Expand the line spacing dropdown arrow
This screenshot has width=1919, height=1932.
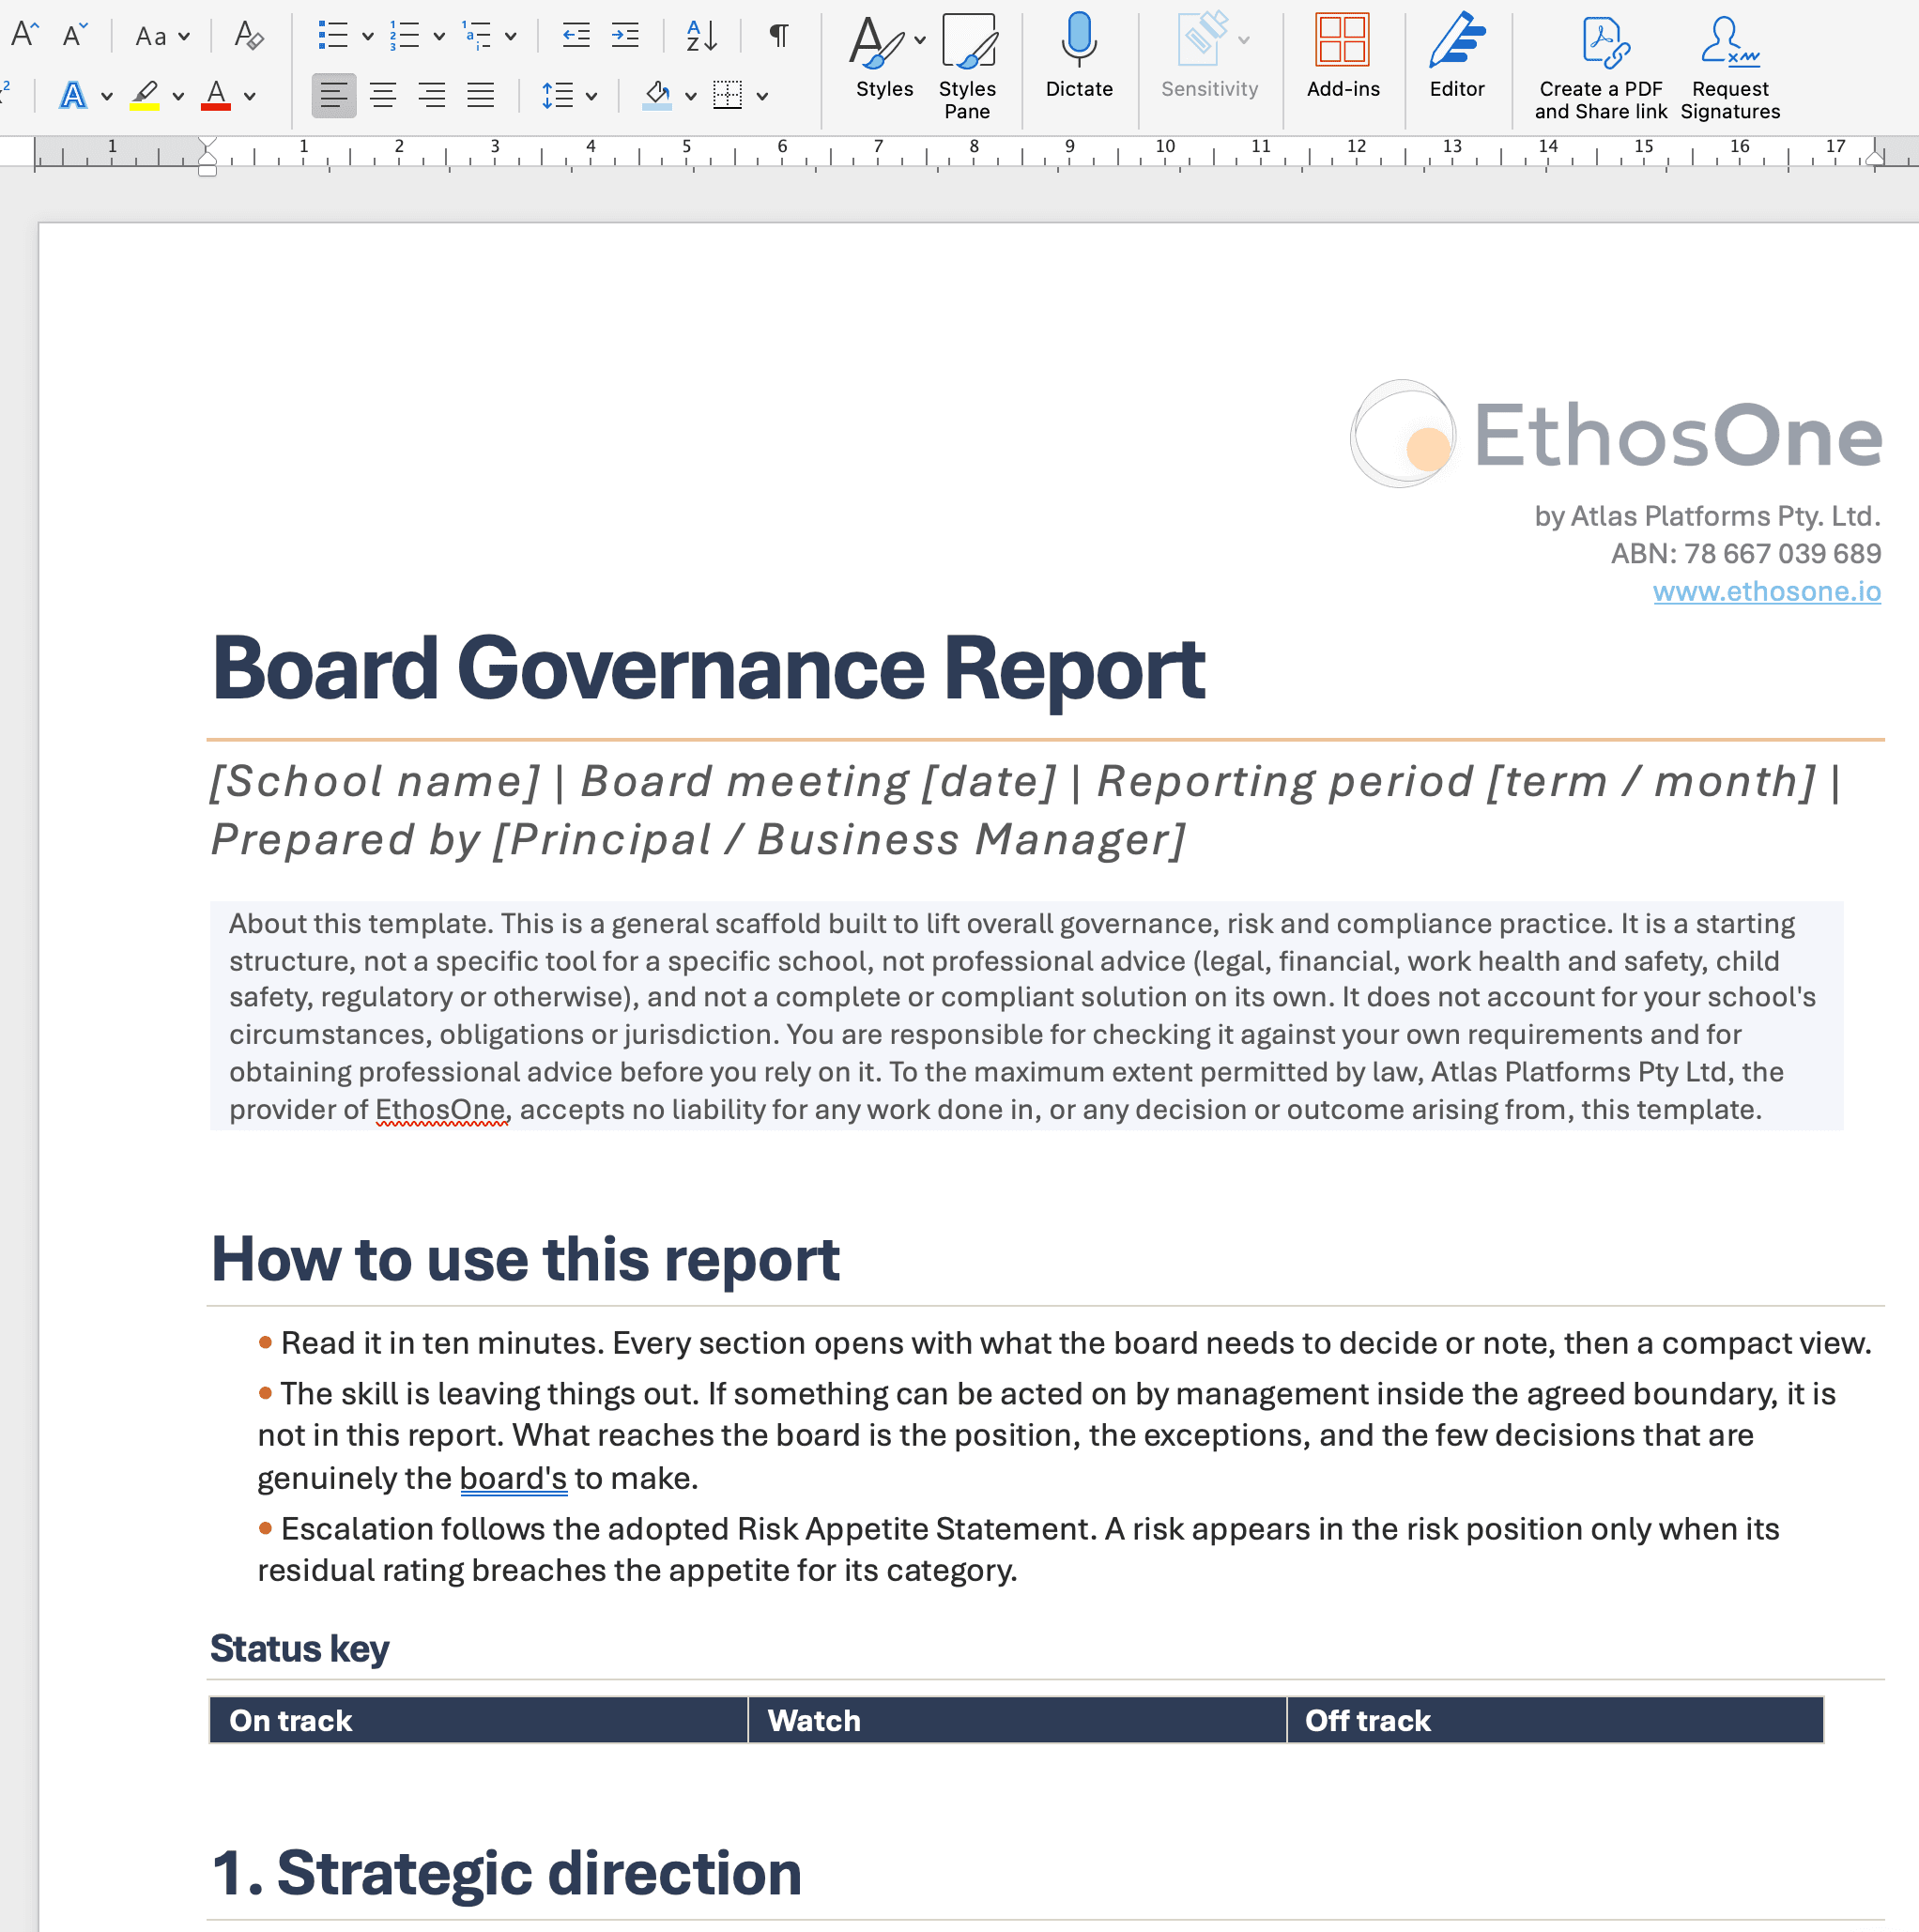pyautogui.click(x=591, y=97)
